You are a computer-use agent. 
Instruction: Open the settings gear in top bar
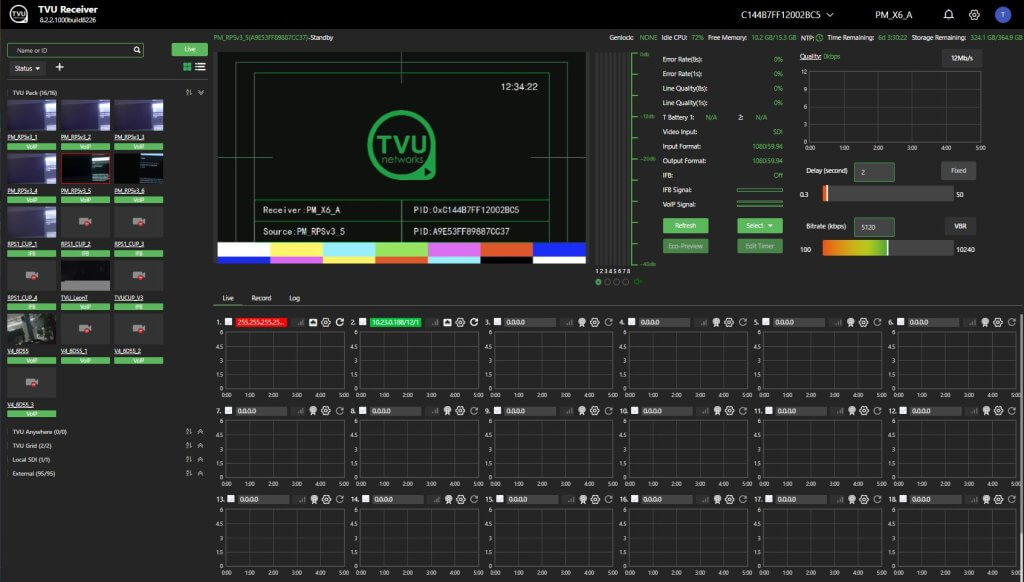point(974,14)
